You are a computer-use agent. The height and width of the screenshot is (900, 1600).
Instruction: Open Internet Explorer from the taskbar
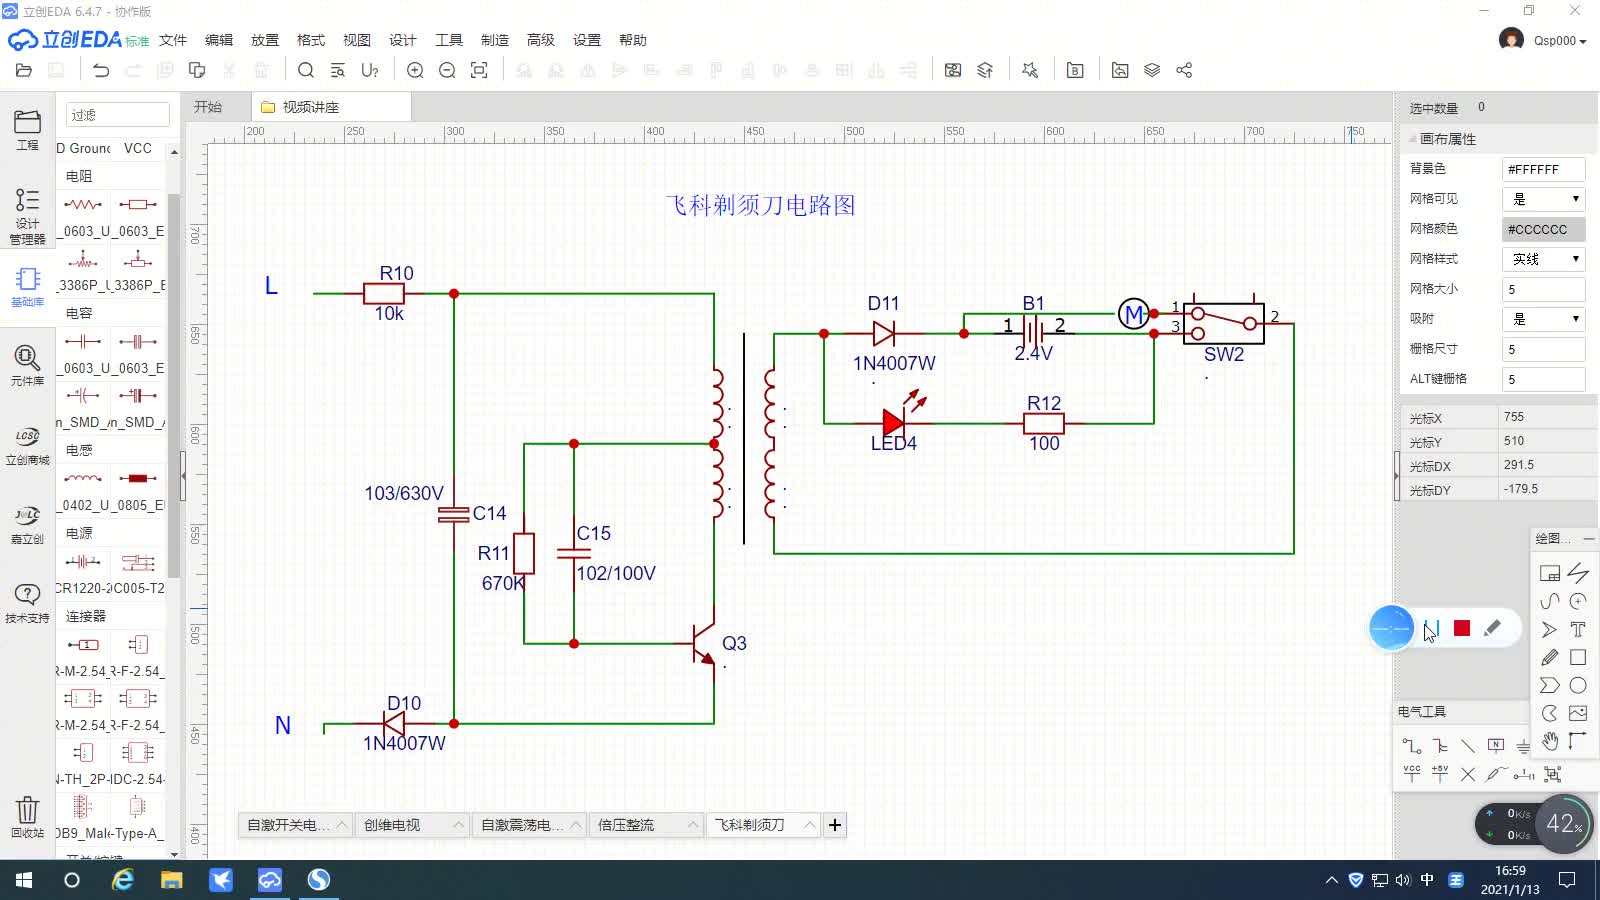tap(122, 880)
